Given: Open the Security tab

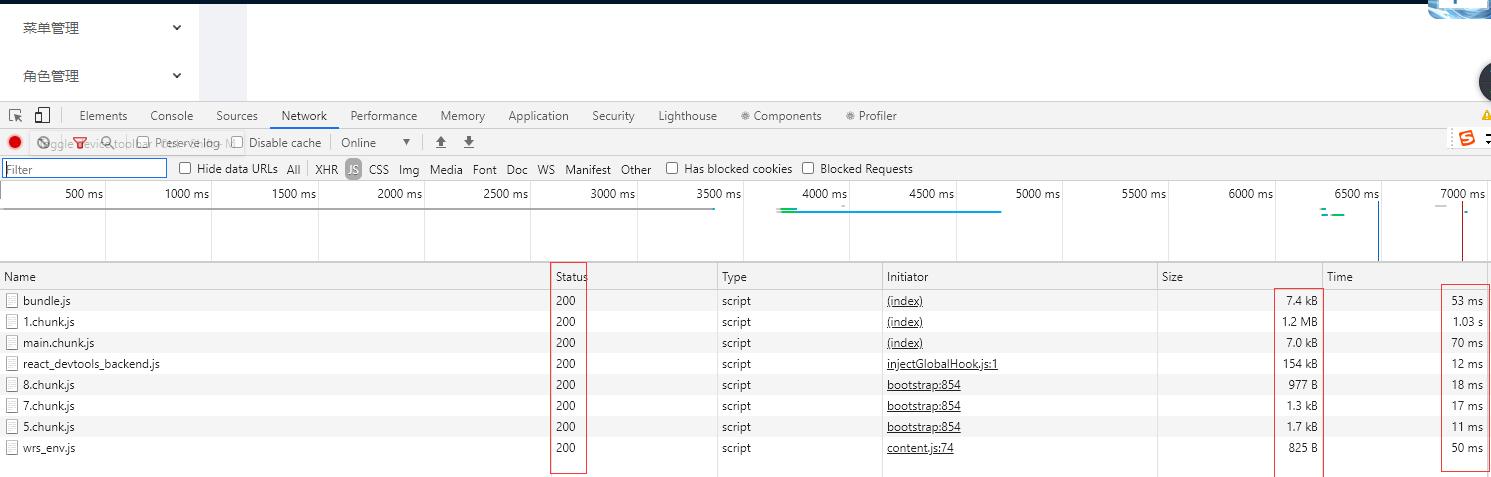Looking at the screenshot, I should pyautogui.click(x=613, y=116).
